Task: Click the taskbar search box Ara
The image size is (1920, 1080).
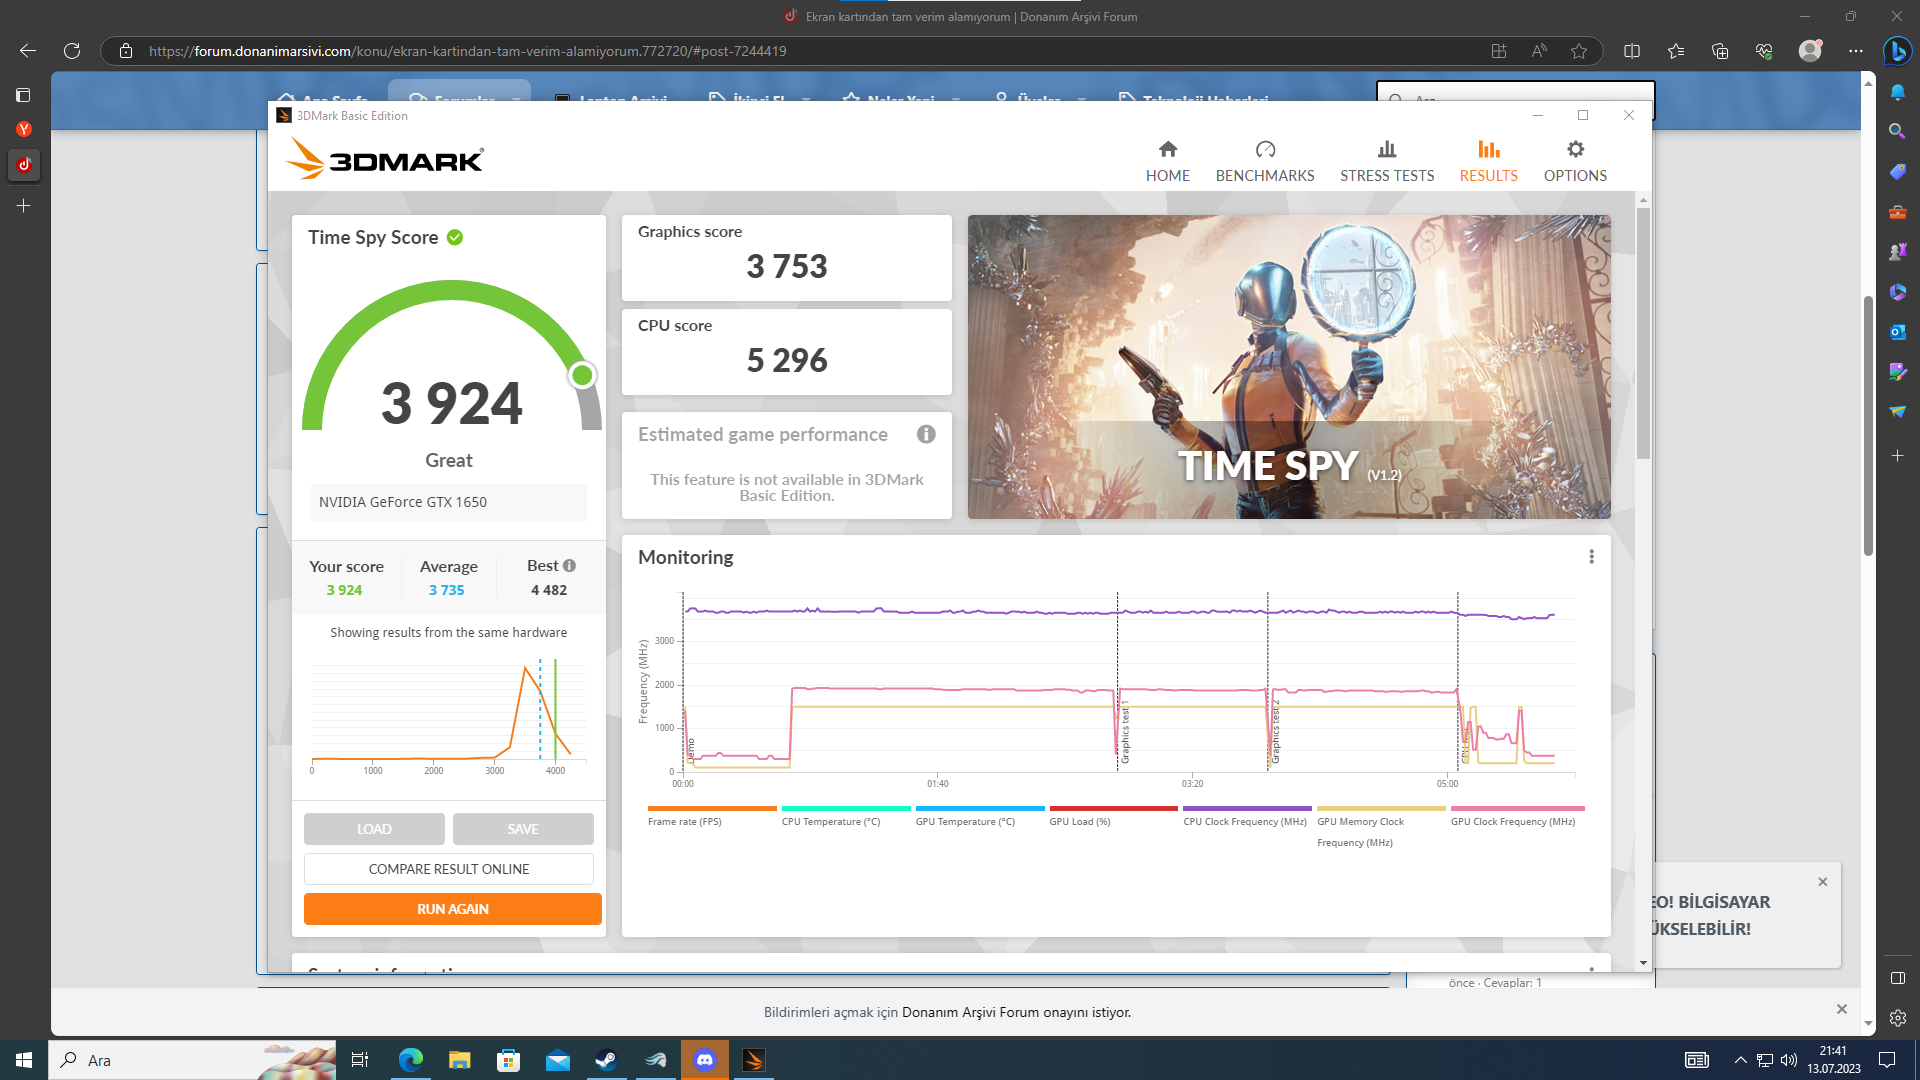Action: click(x=192, y=1060)
